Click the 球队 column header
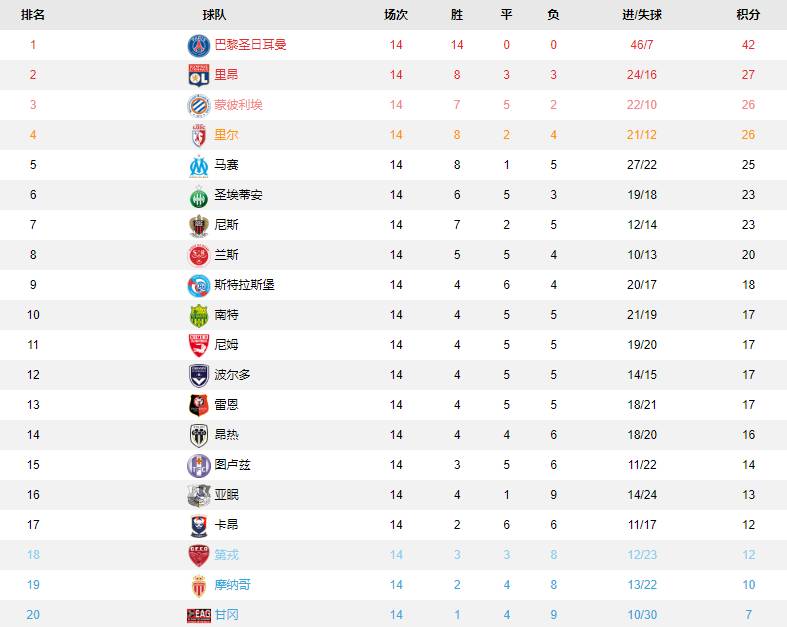This screenshot has width=787, height=627. pos(214,15)
